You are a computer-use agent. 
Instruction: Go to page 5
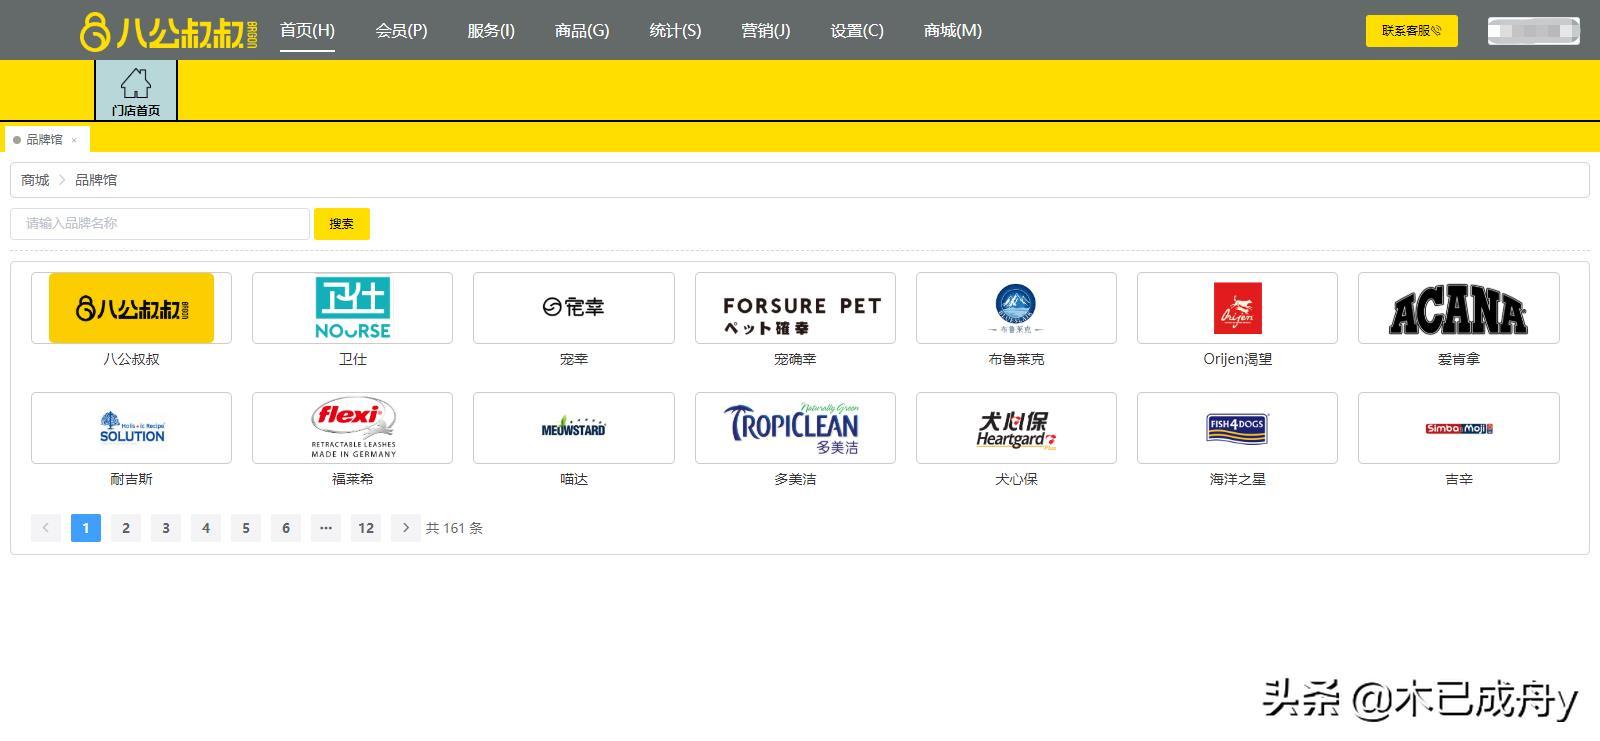click(246, 528)
